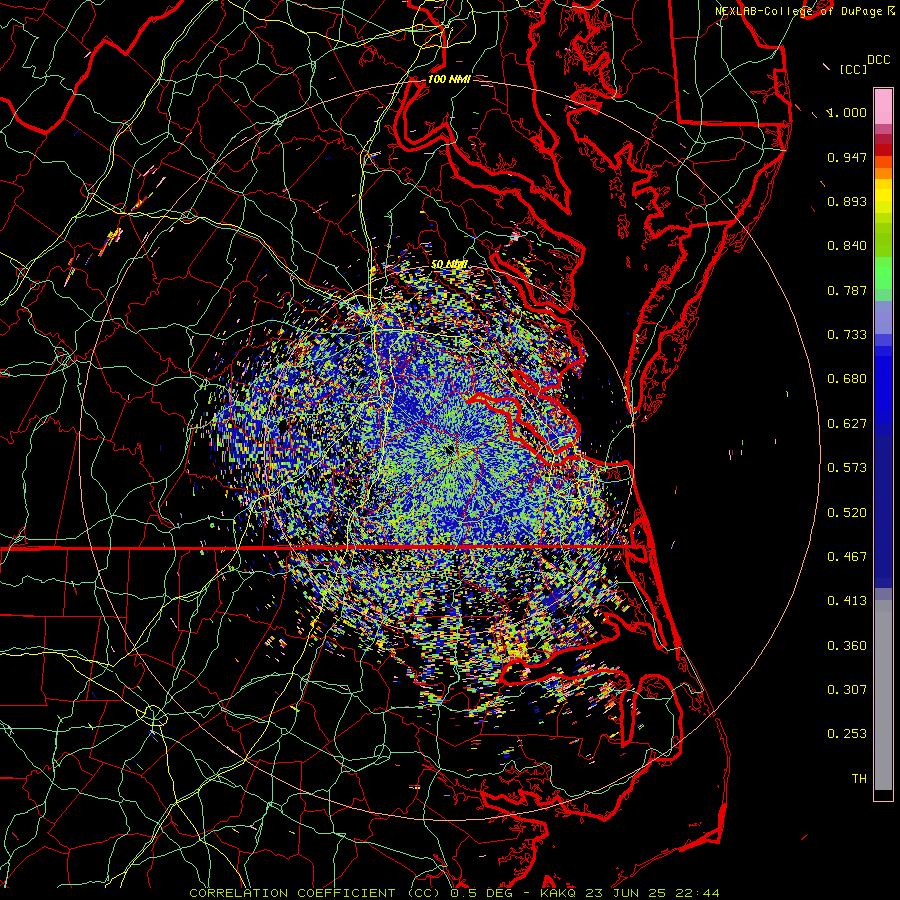Image resolution: width=900 pixels, height=900 pixels.
Task: Click the black radar site center point
Action: click(x=449, y=449)
